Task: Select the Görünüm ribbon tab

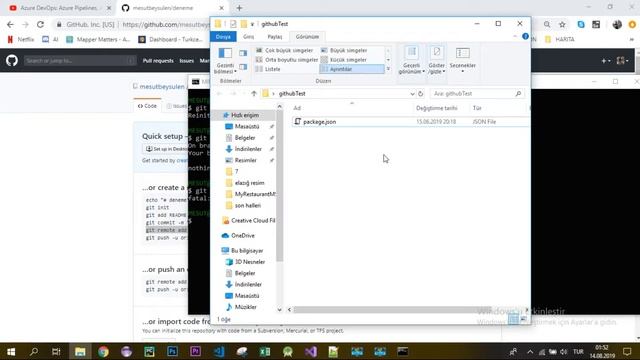Action: [x=307, y=37]
